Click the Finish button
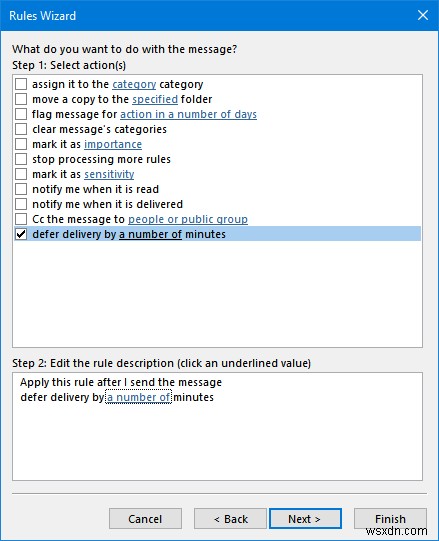439x541 pixels. click(x=390, y=519)
